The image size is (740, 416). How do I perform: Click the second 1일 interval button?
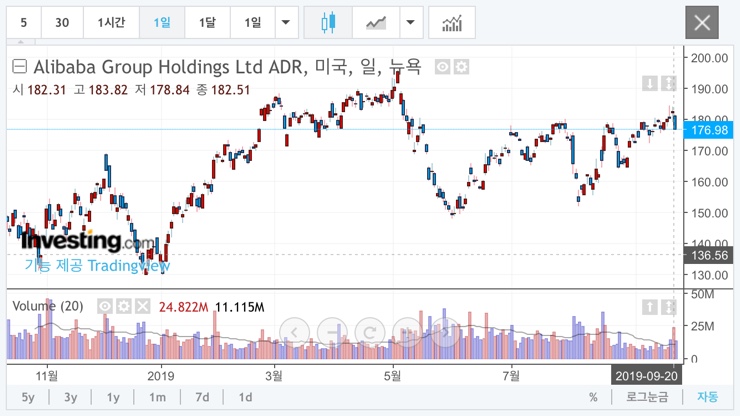coord(252,22)
